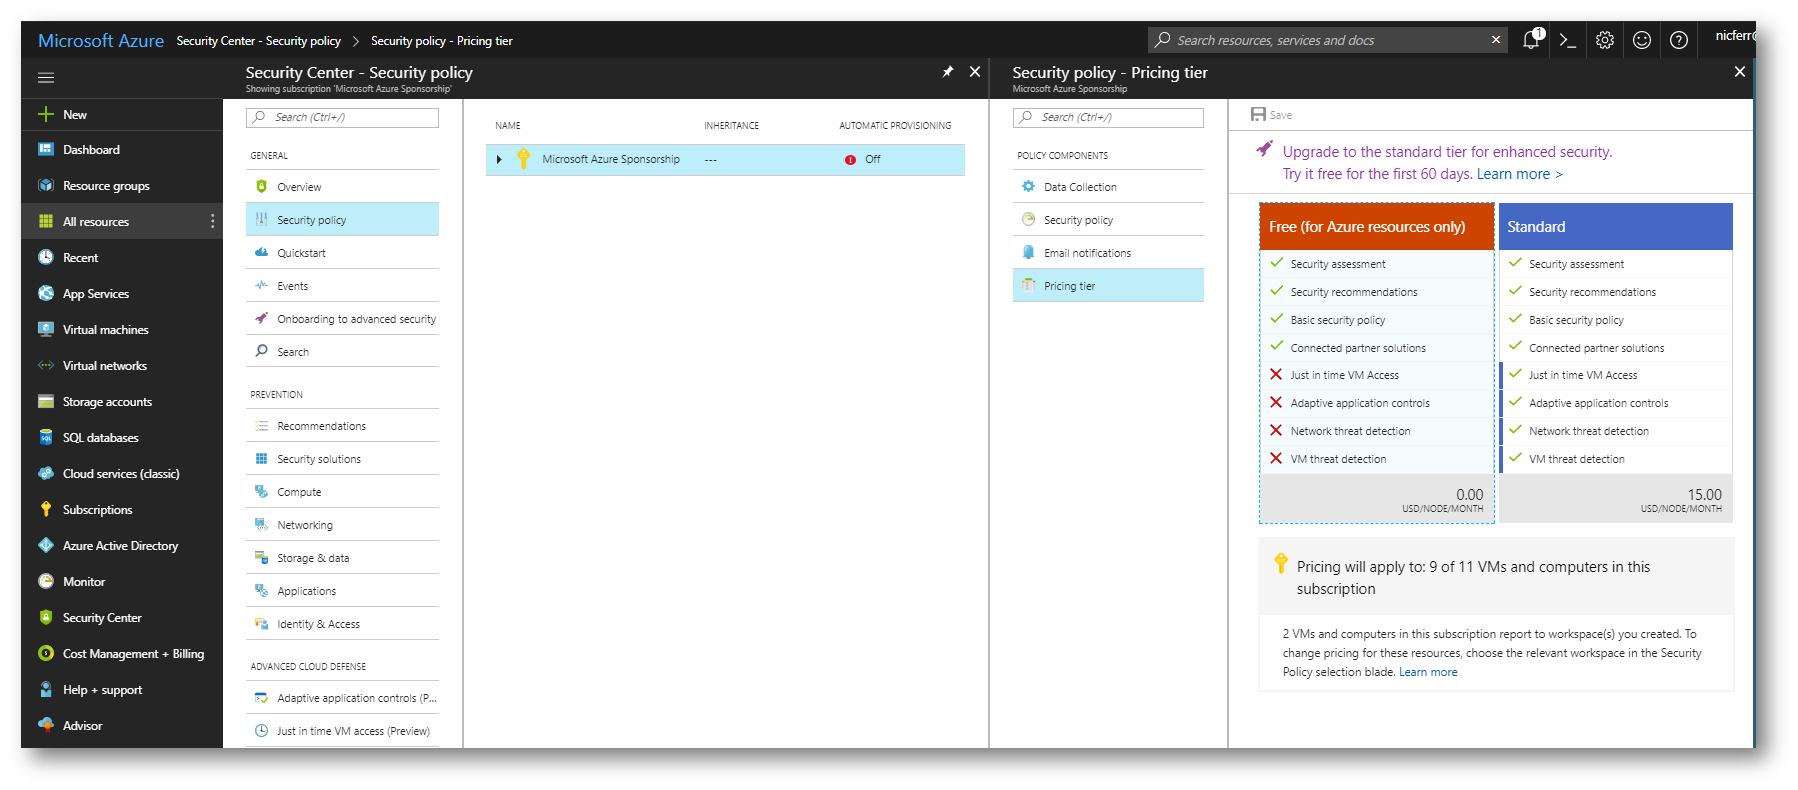Click the Monitor icon in sidebar
1798x790 pixels.
coord(46,582)
